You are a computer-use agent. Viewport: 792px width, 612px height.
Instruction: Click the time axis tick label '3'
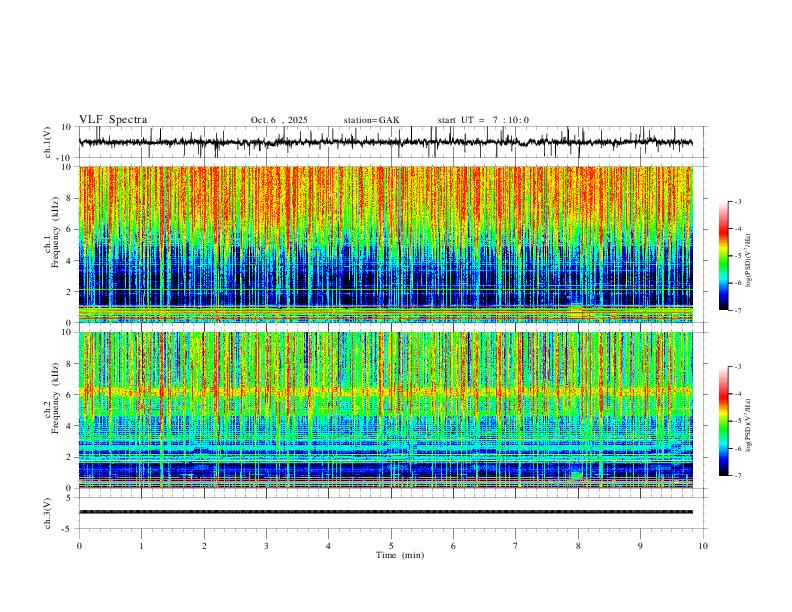coord(266,546)
